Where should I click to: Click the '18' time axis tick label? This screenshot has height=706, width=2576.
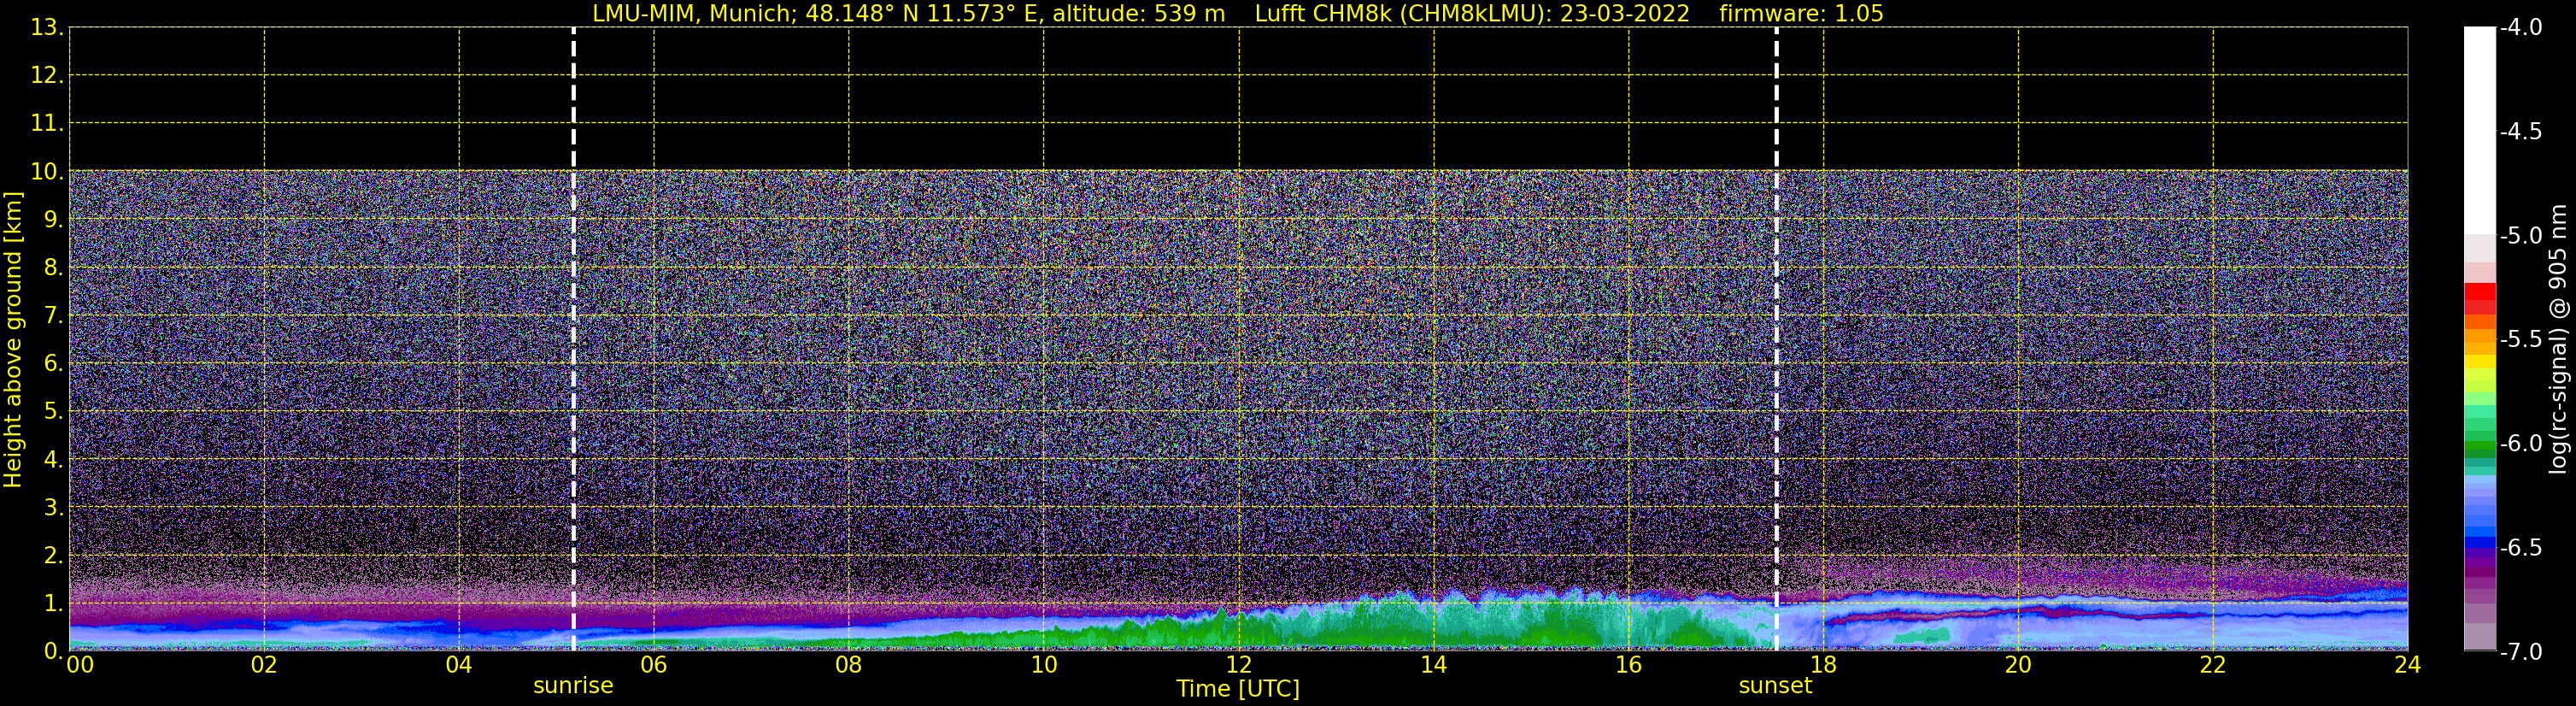tap(1824, 665)
